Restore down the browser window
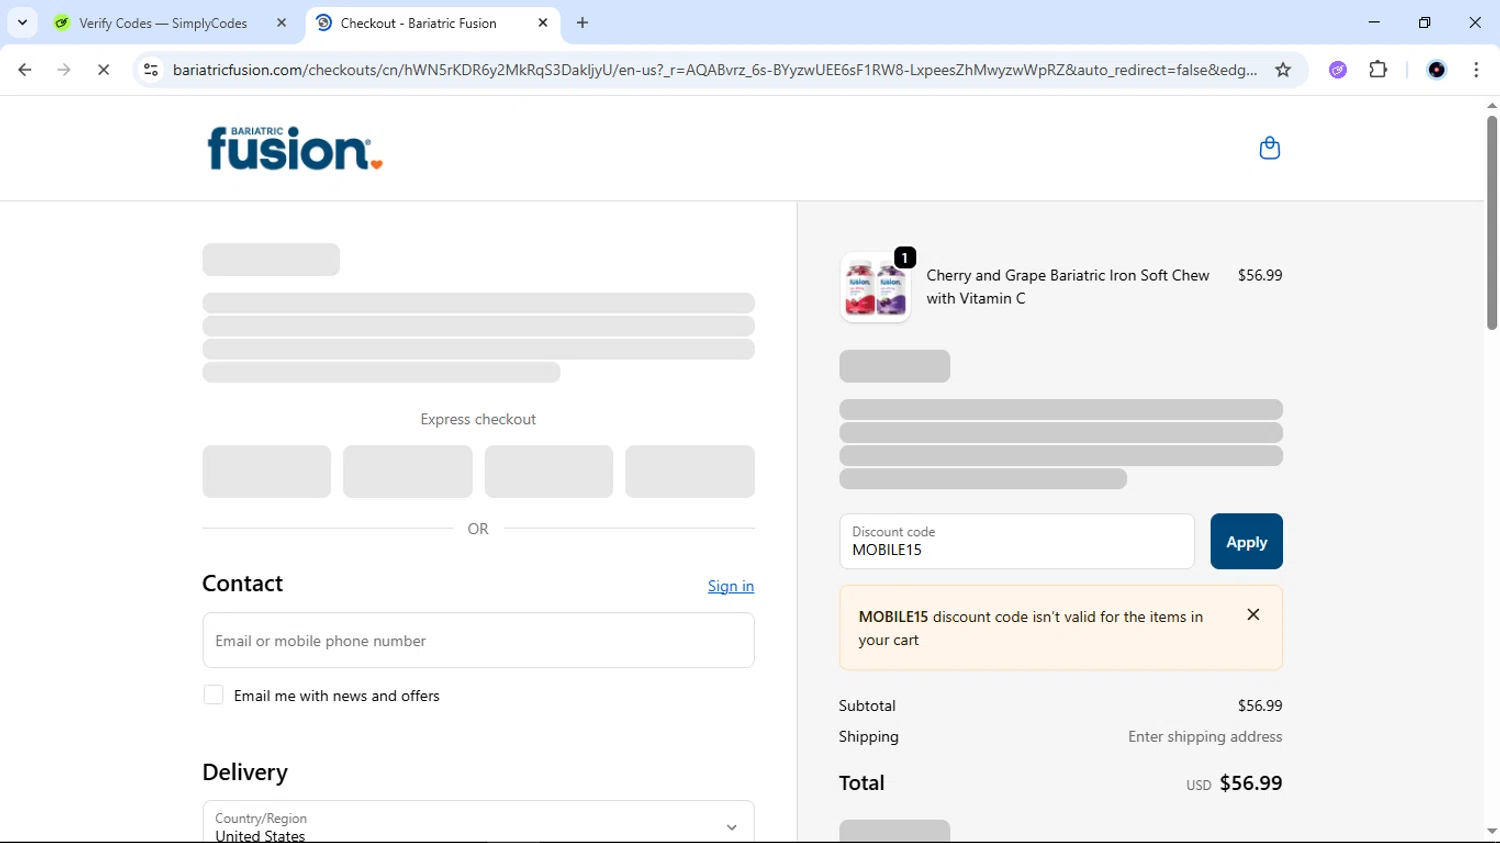The image size is (1500, 843). (1425, 22)
